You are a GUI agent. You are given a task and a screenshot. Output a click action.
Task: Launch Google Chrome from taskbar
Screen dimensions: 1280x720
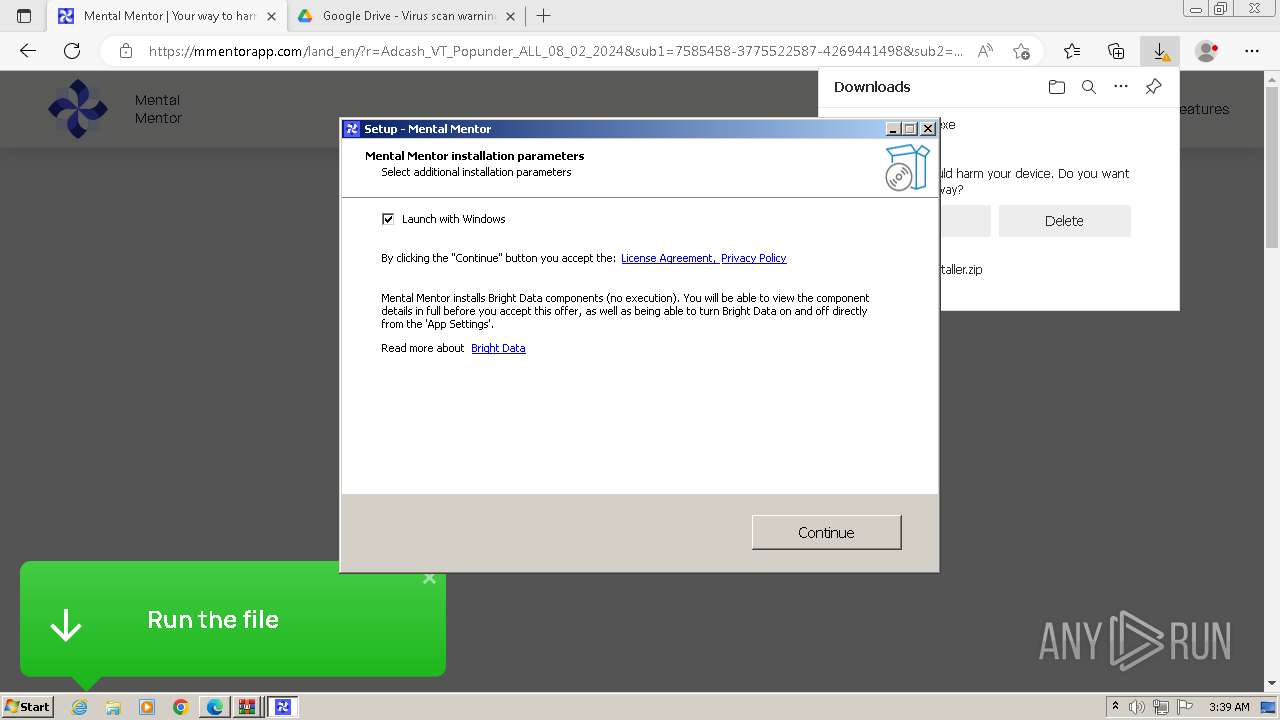click(x=181, y=707)
